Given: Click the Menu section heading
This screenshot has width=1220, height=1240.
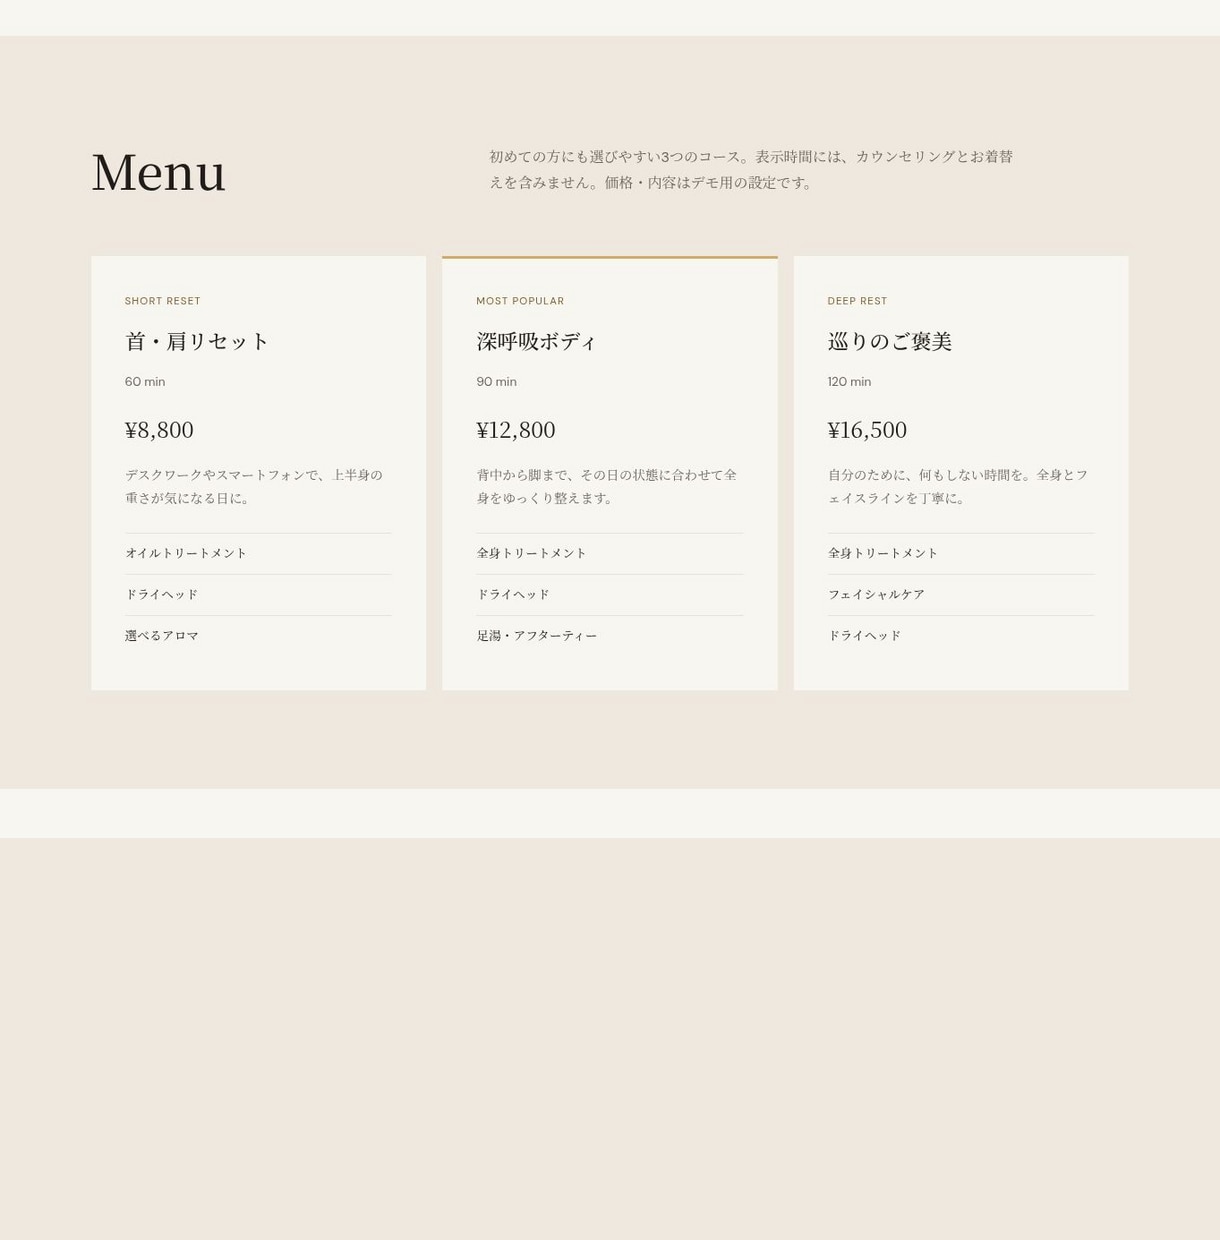Looking at the screenshot, I should 158,172.
